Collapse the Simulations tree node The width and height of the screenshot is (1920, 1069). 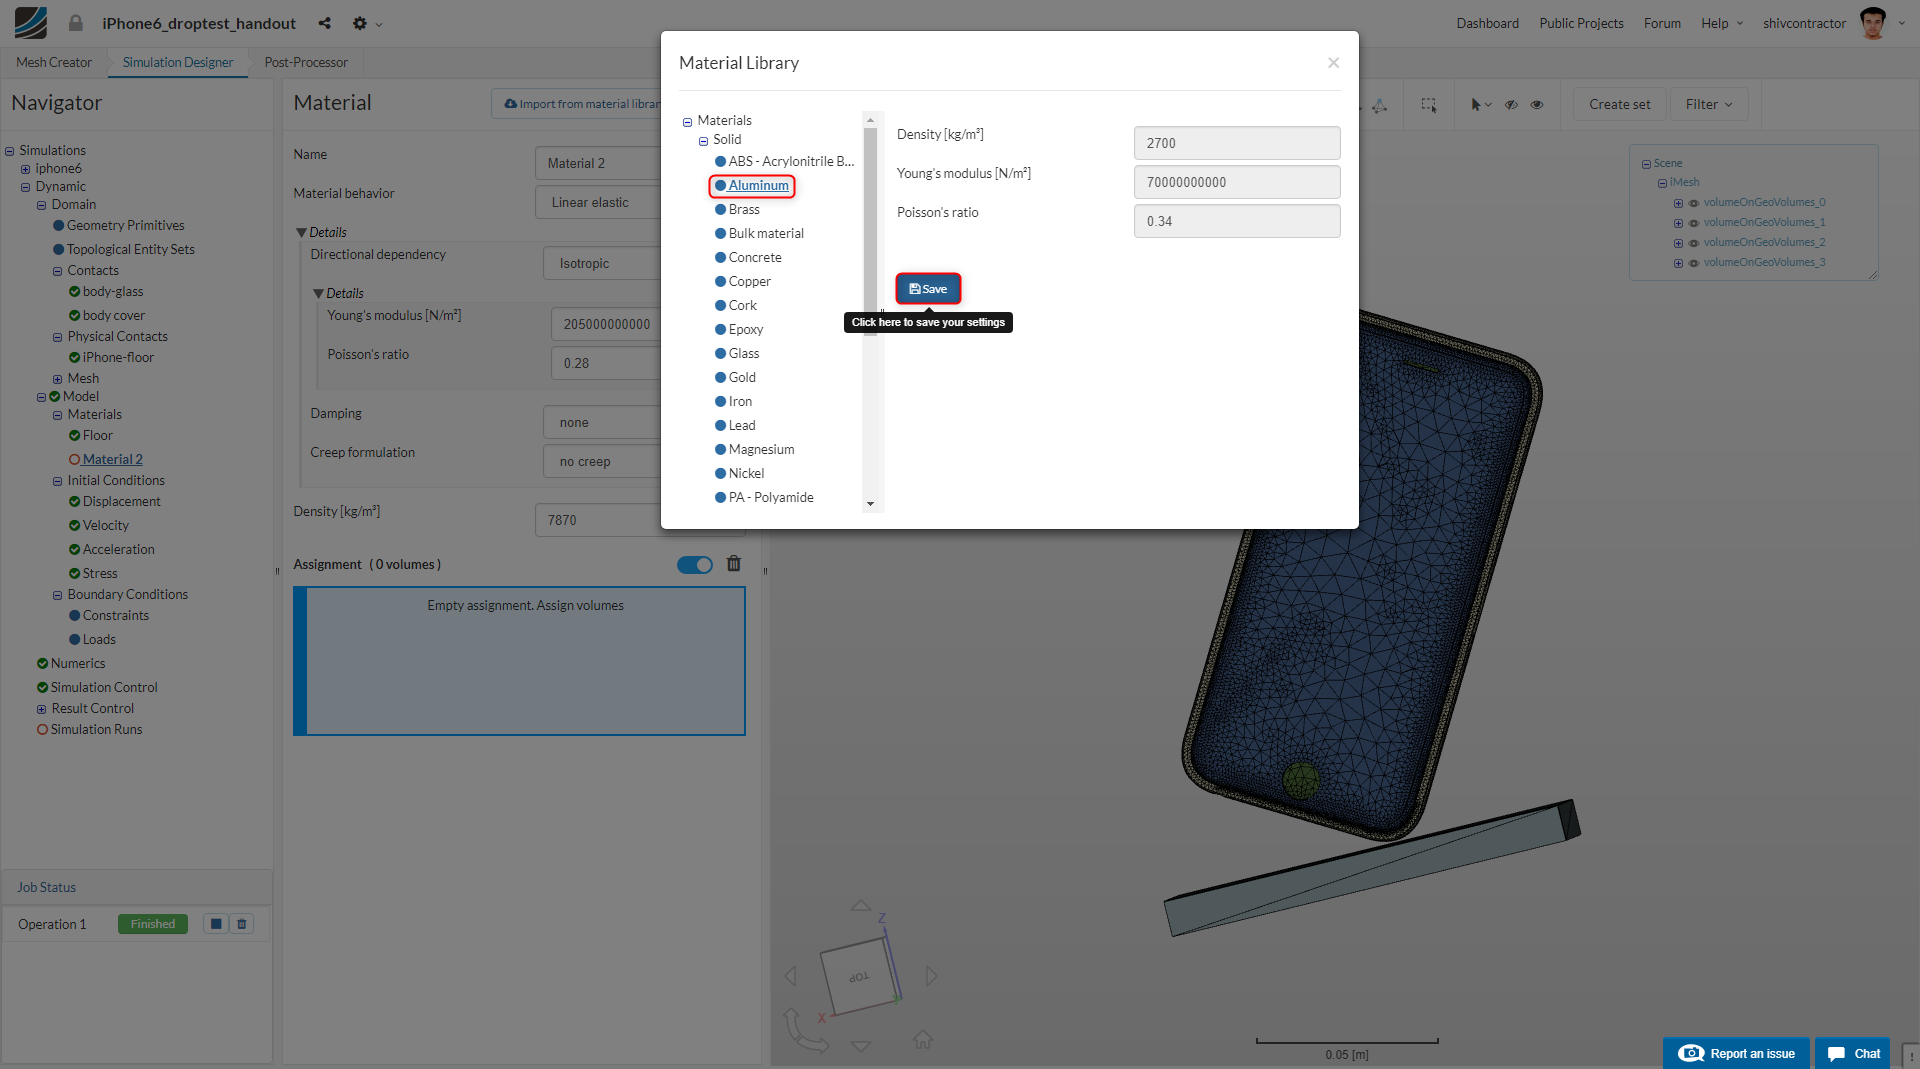point(9,152)
